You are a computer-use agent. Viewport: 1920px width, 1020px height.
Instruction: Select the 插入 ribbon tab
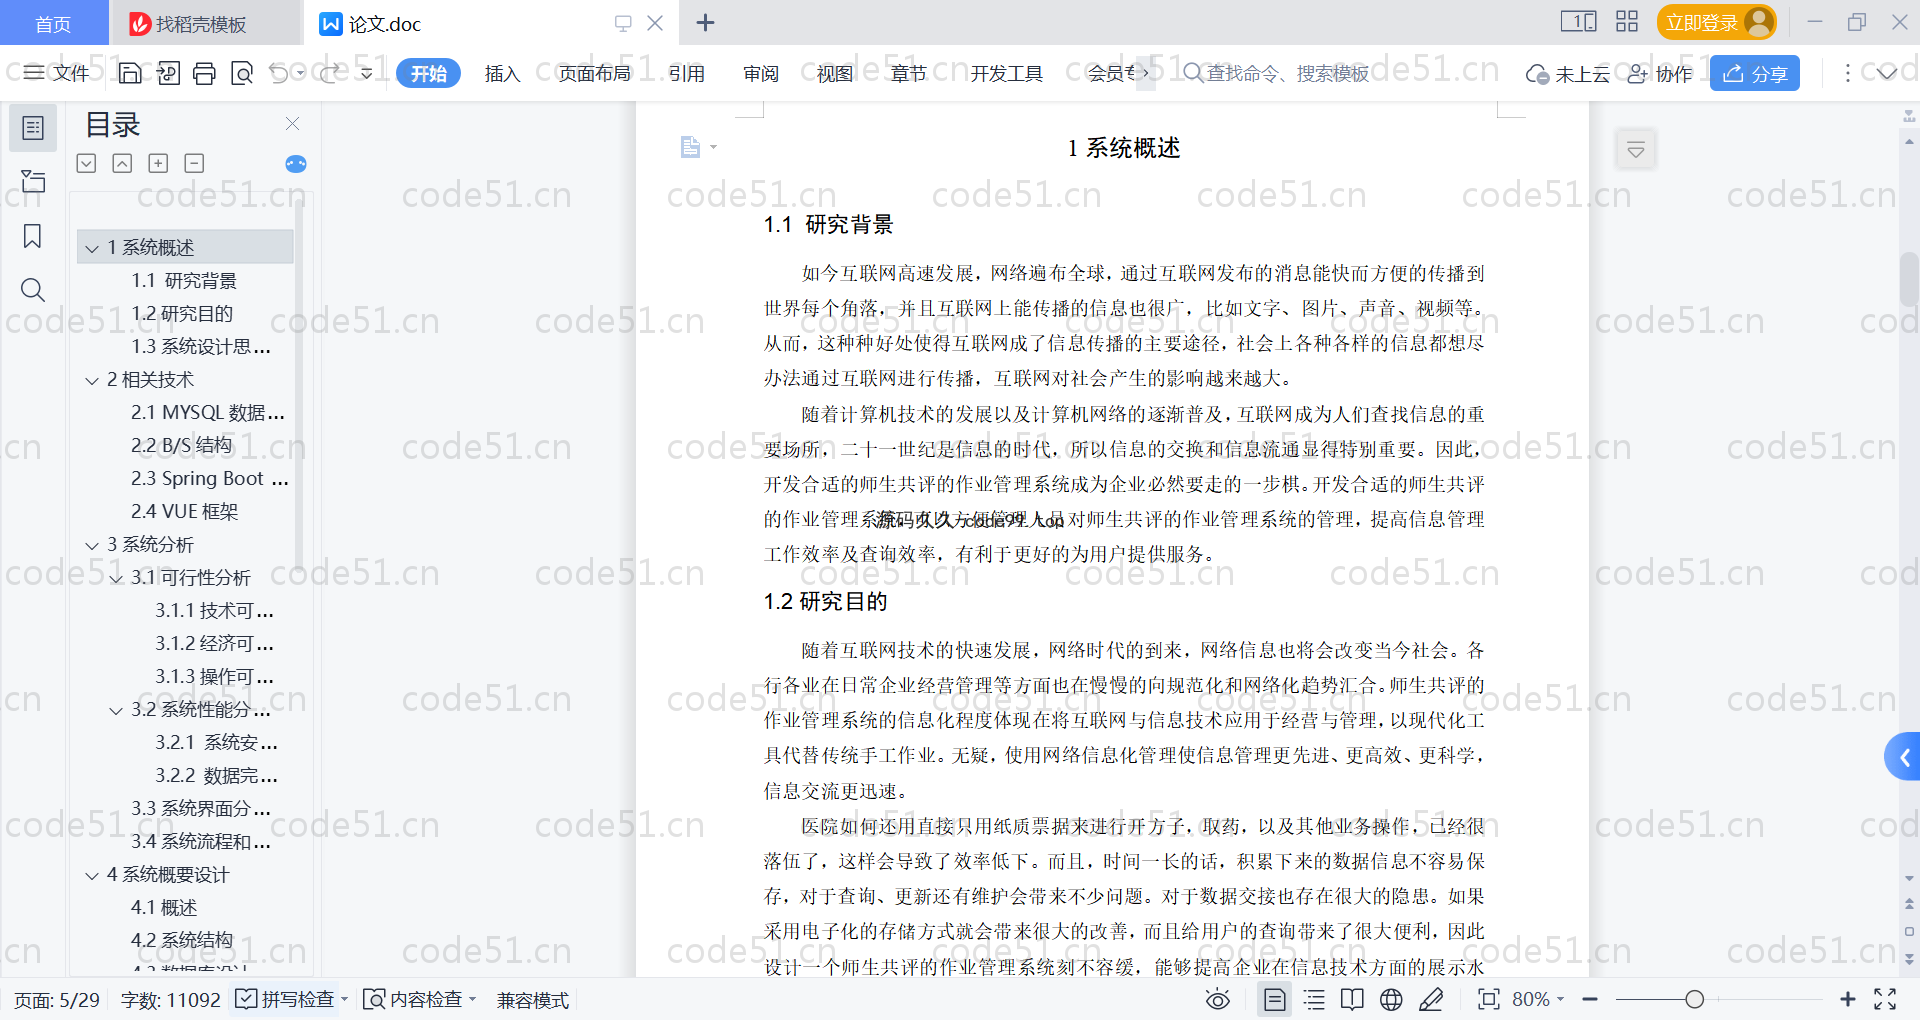coord(502,73)
